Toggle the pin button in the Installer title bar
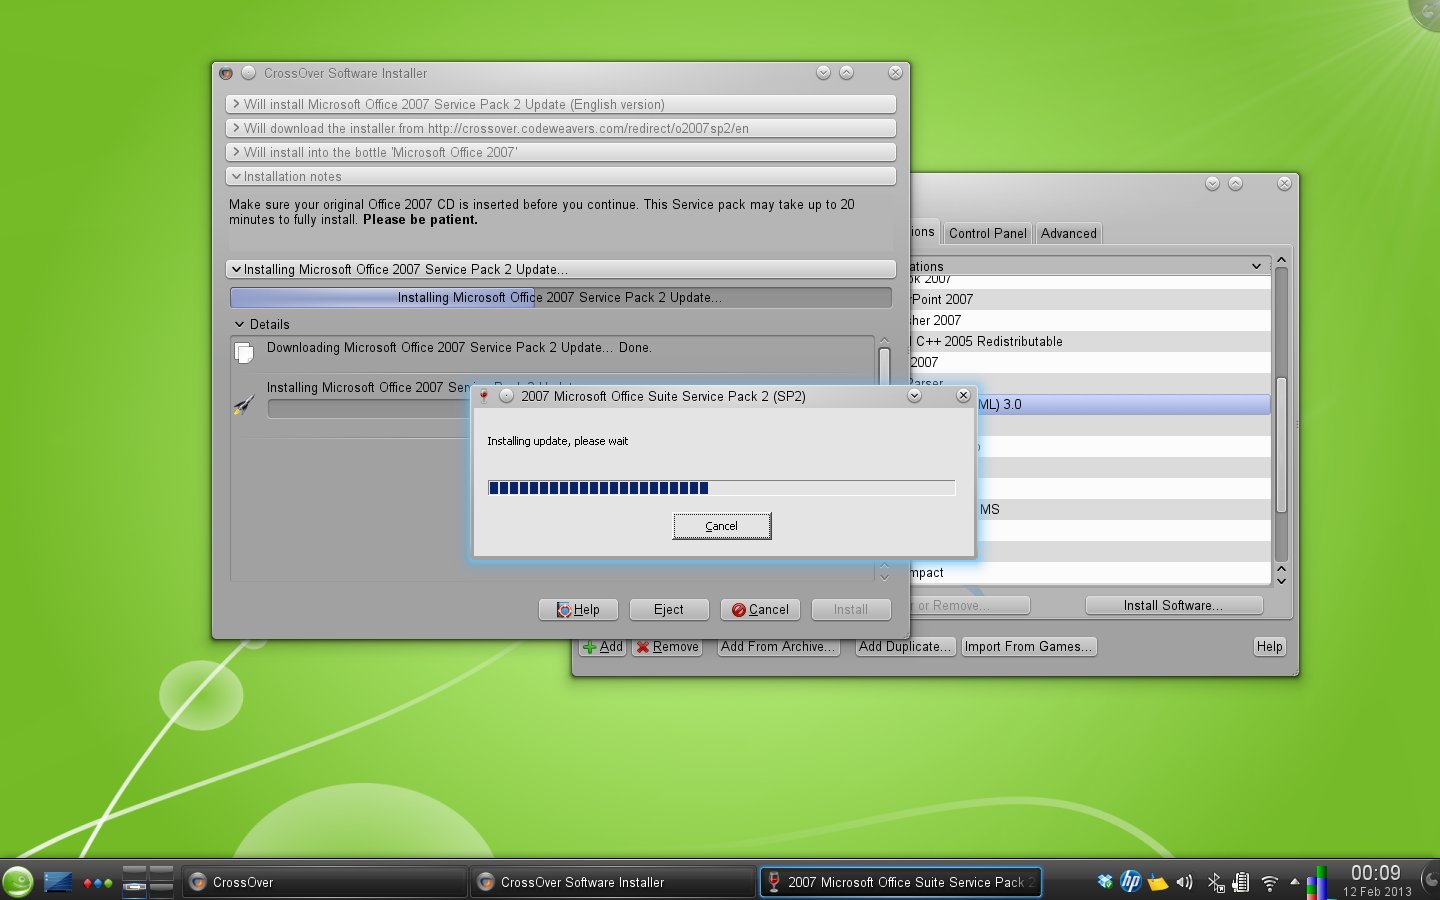 coord(249,73)
